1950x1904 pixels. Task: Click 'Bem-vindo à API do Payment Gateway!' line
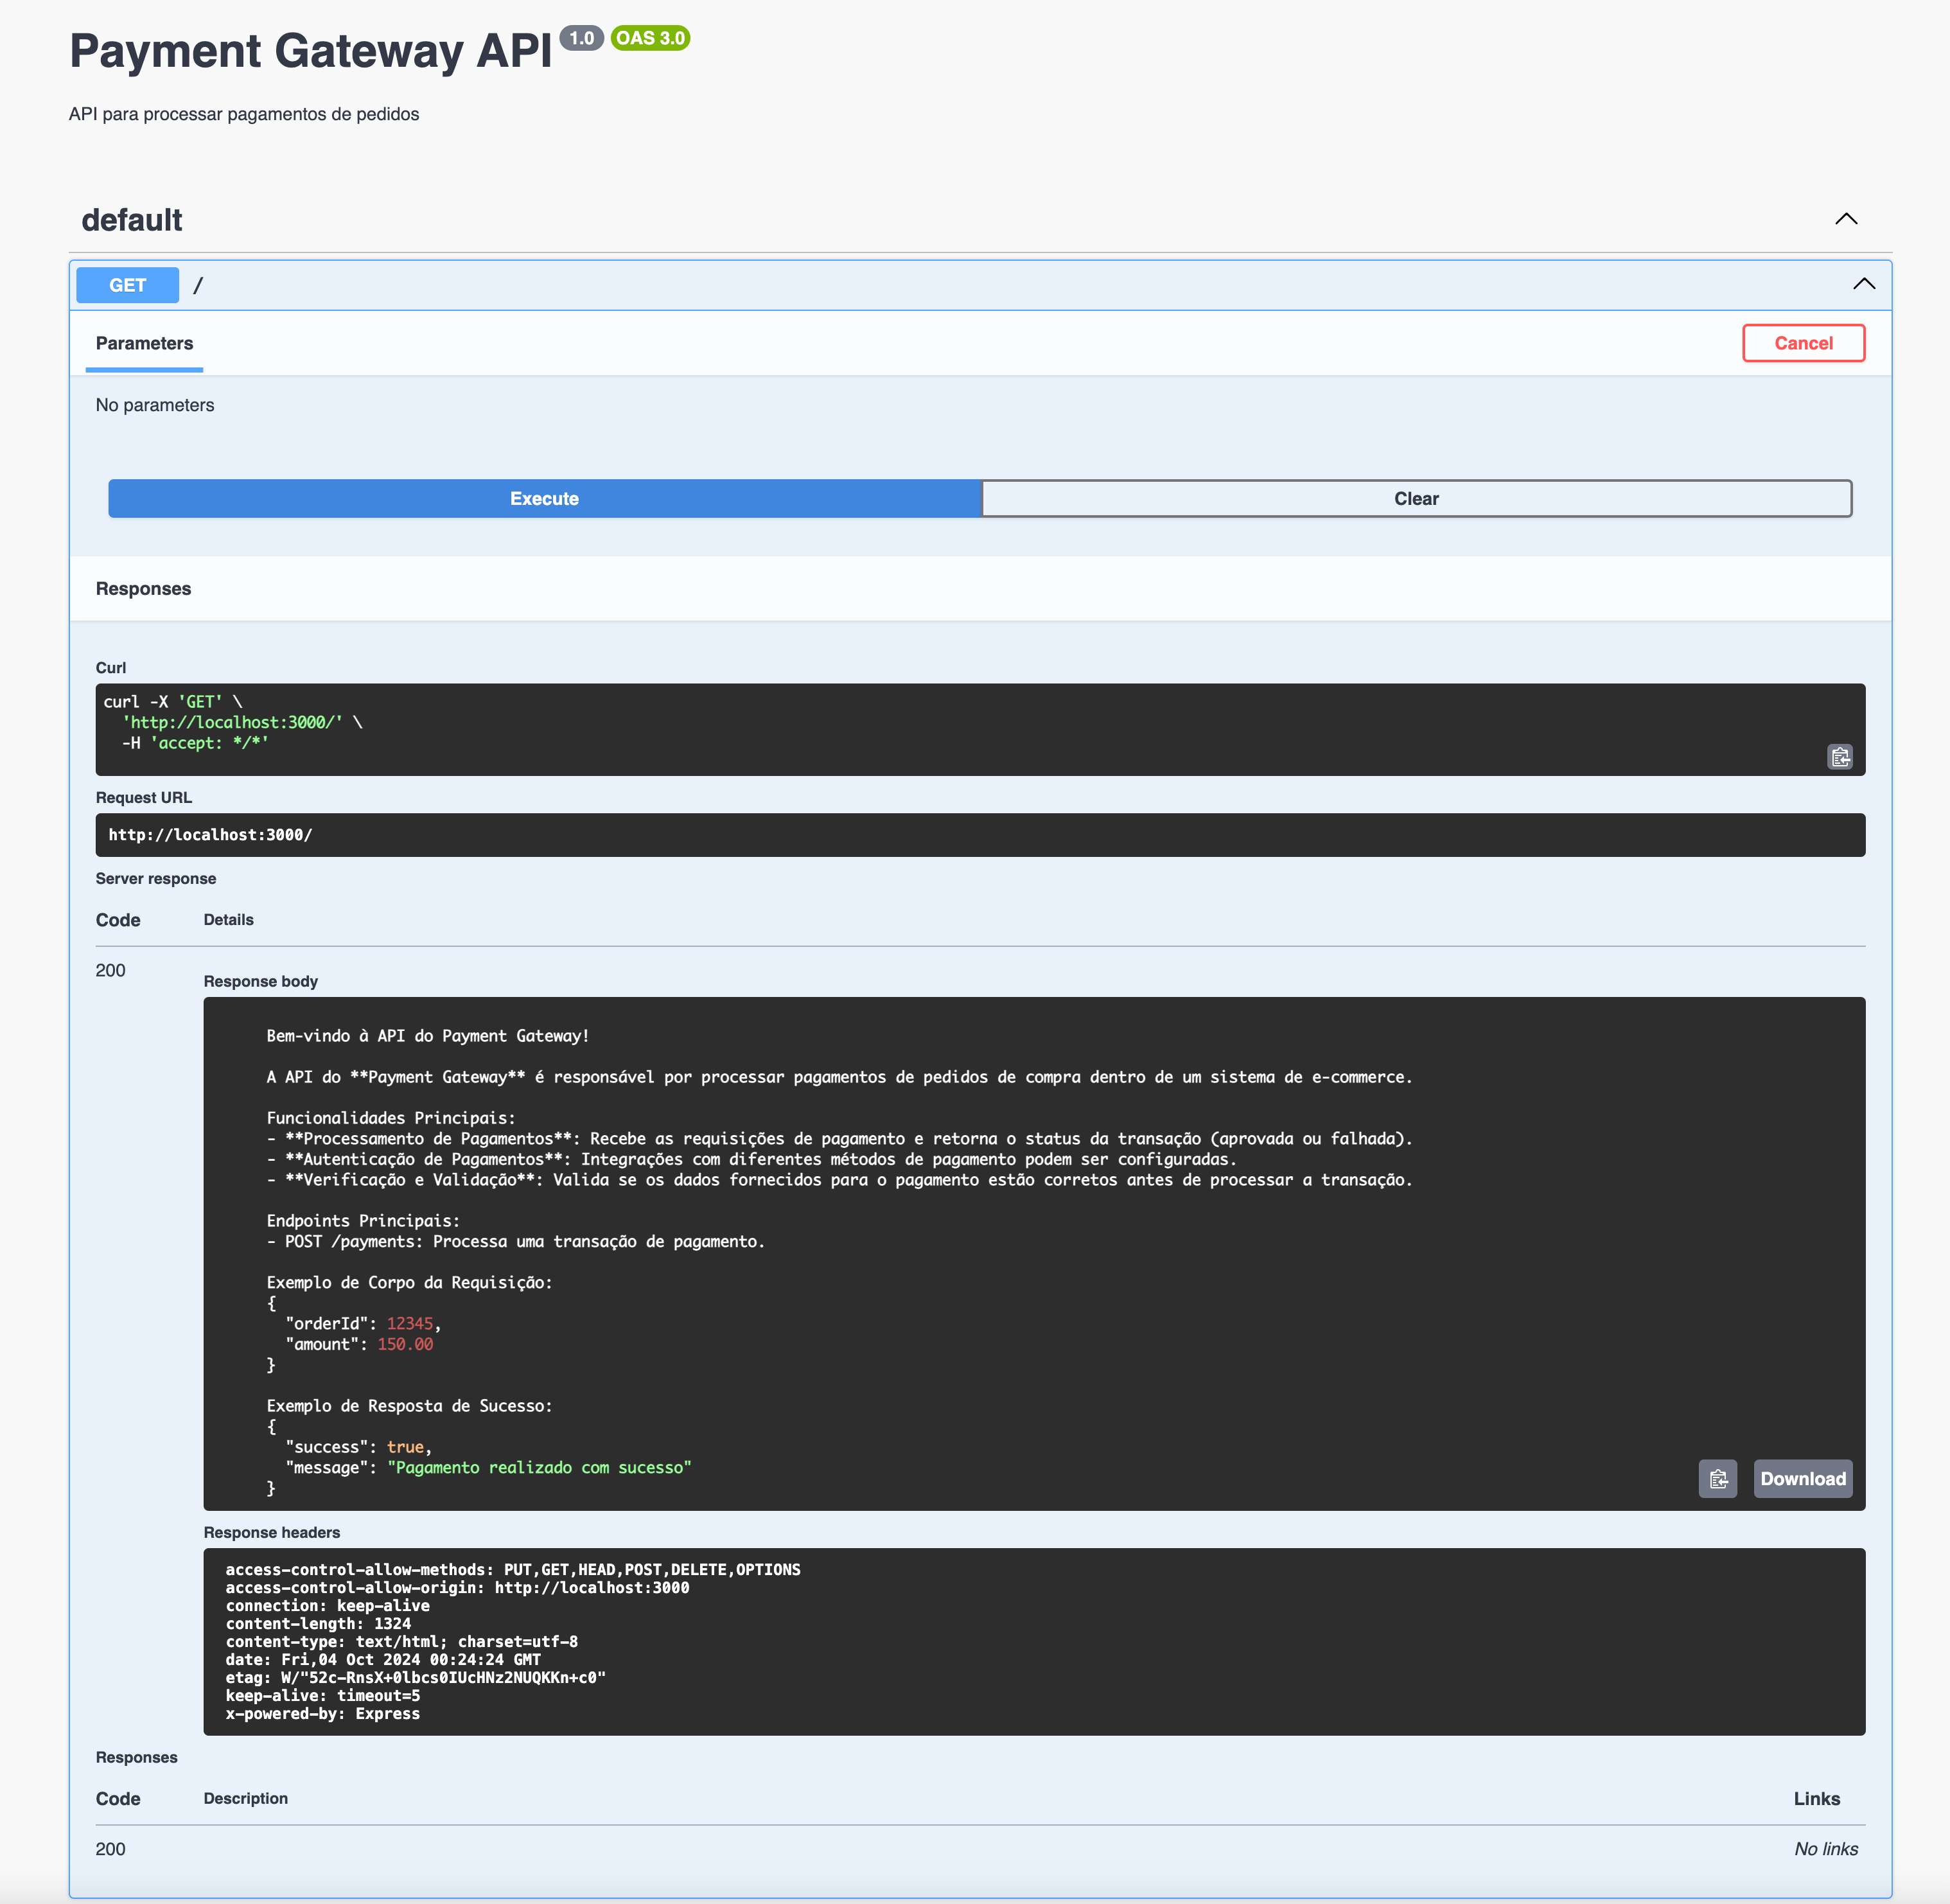(428, 1036)
